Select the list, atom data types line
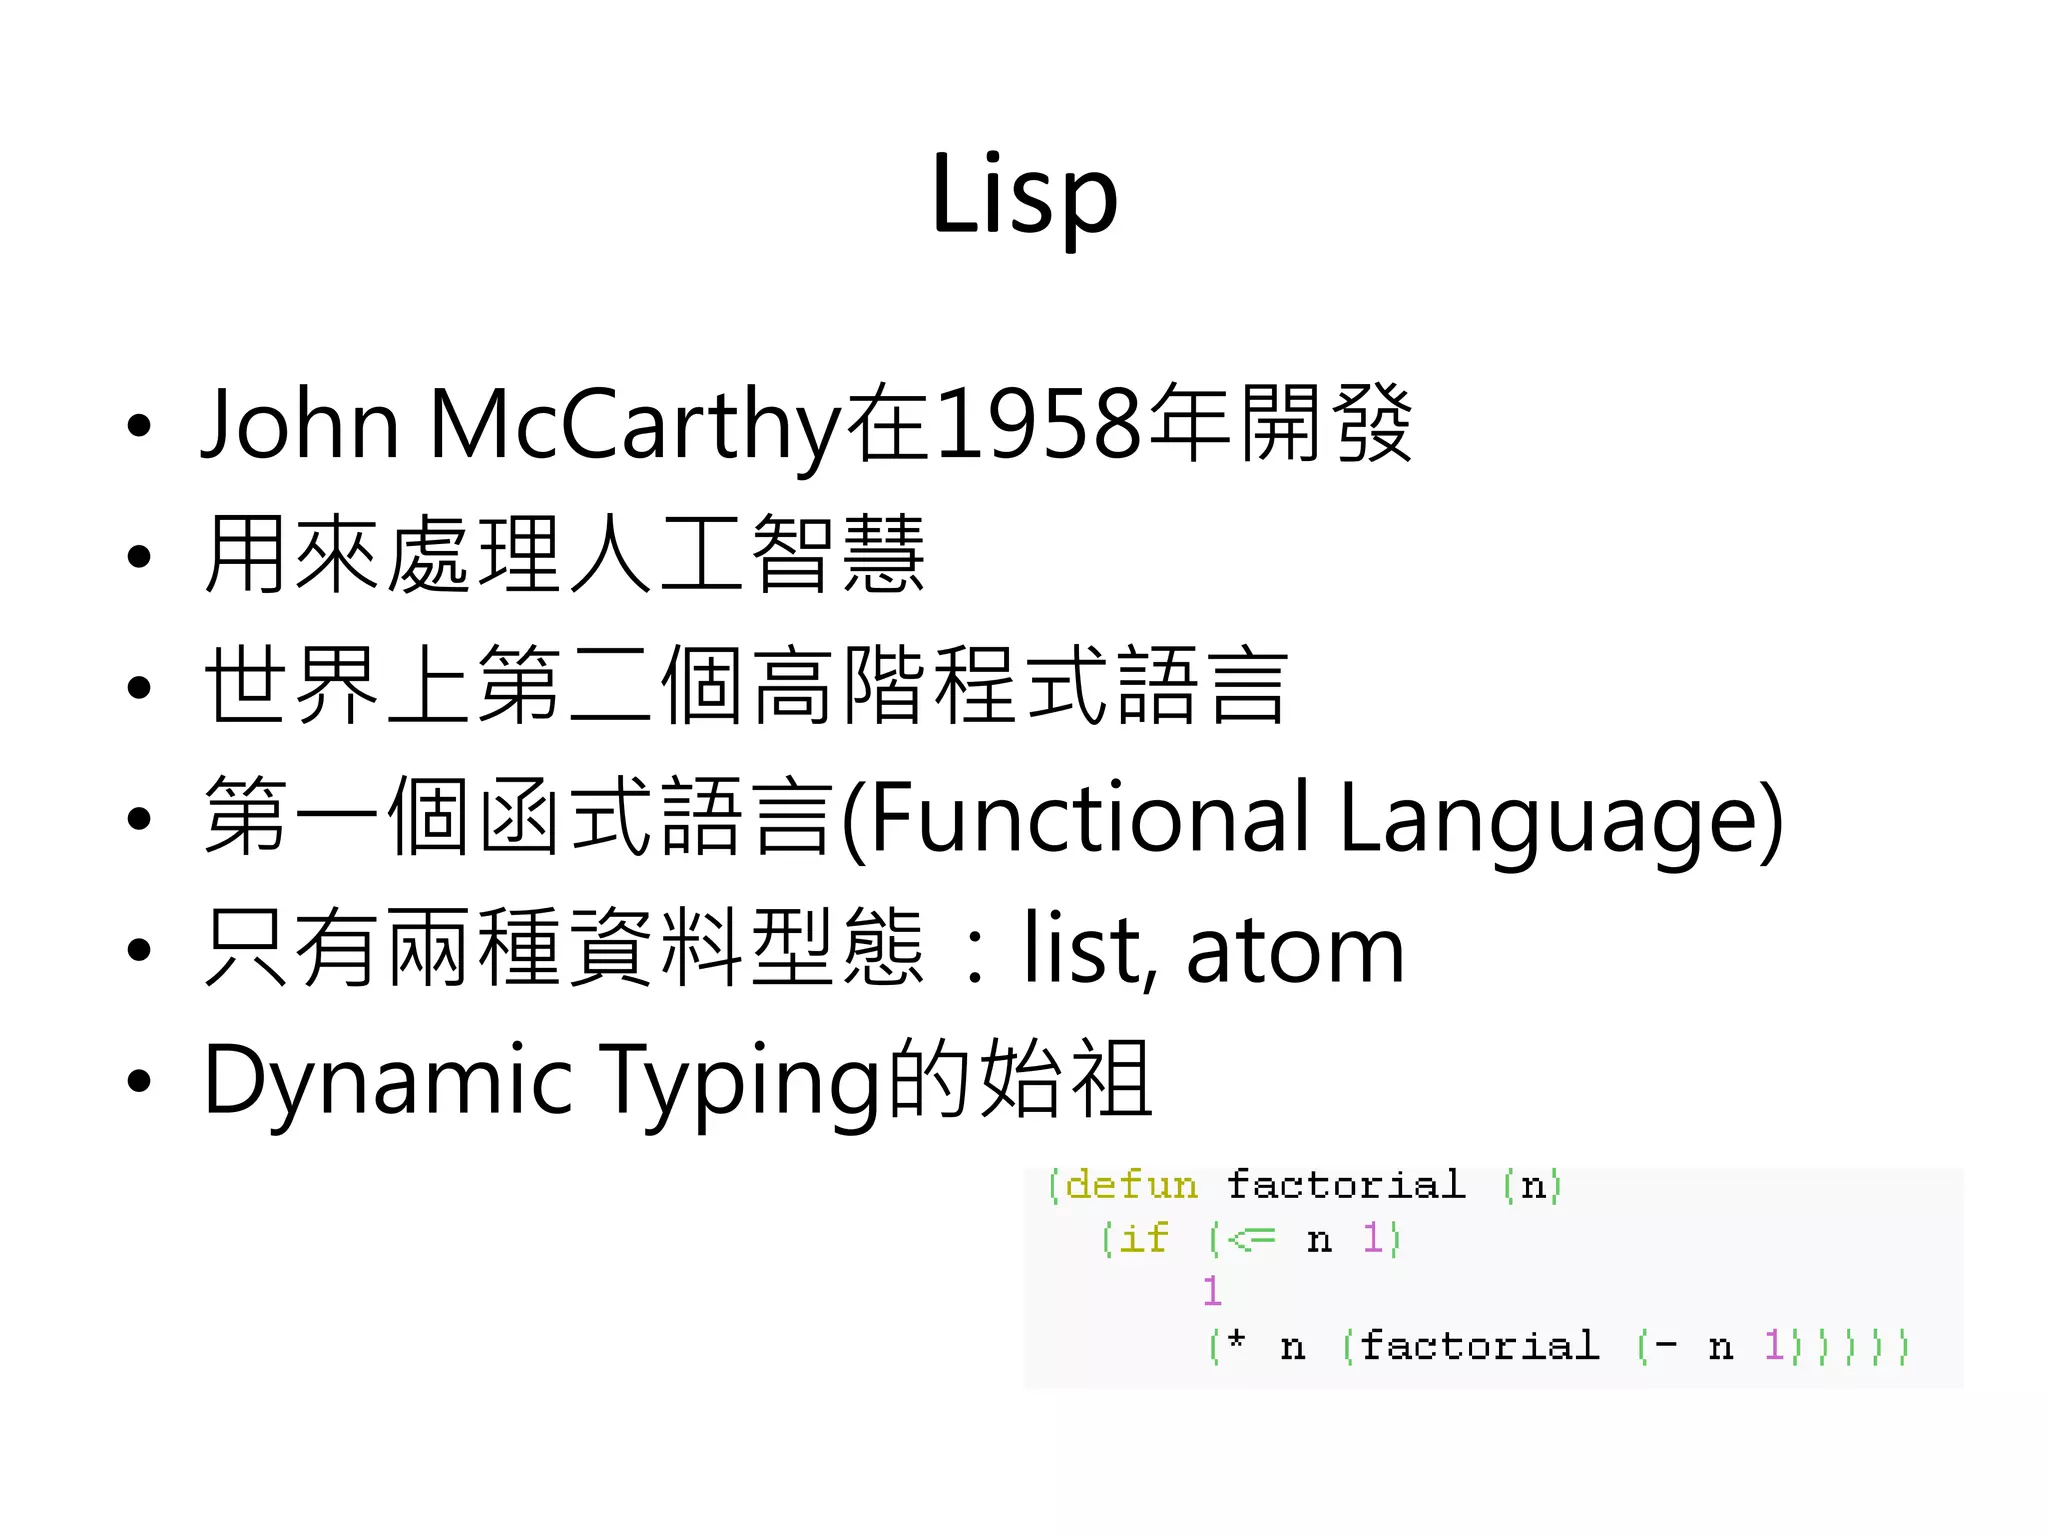 point(804,949)
